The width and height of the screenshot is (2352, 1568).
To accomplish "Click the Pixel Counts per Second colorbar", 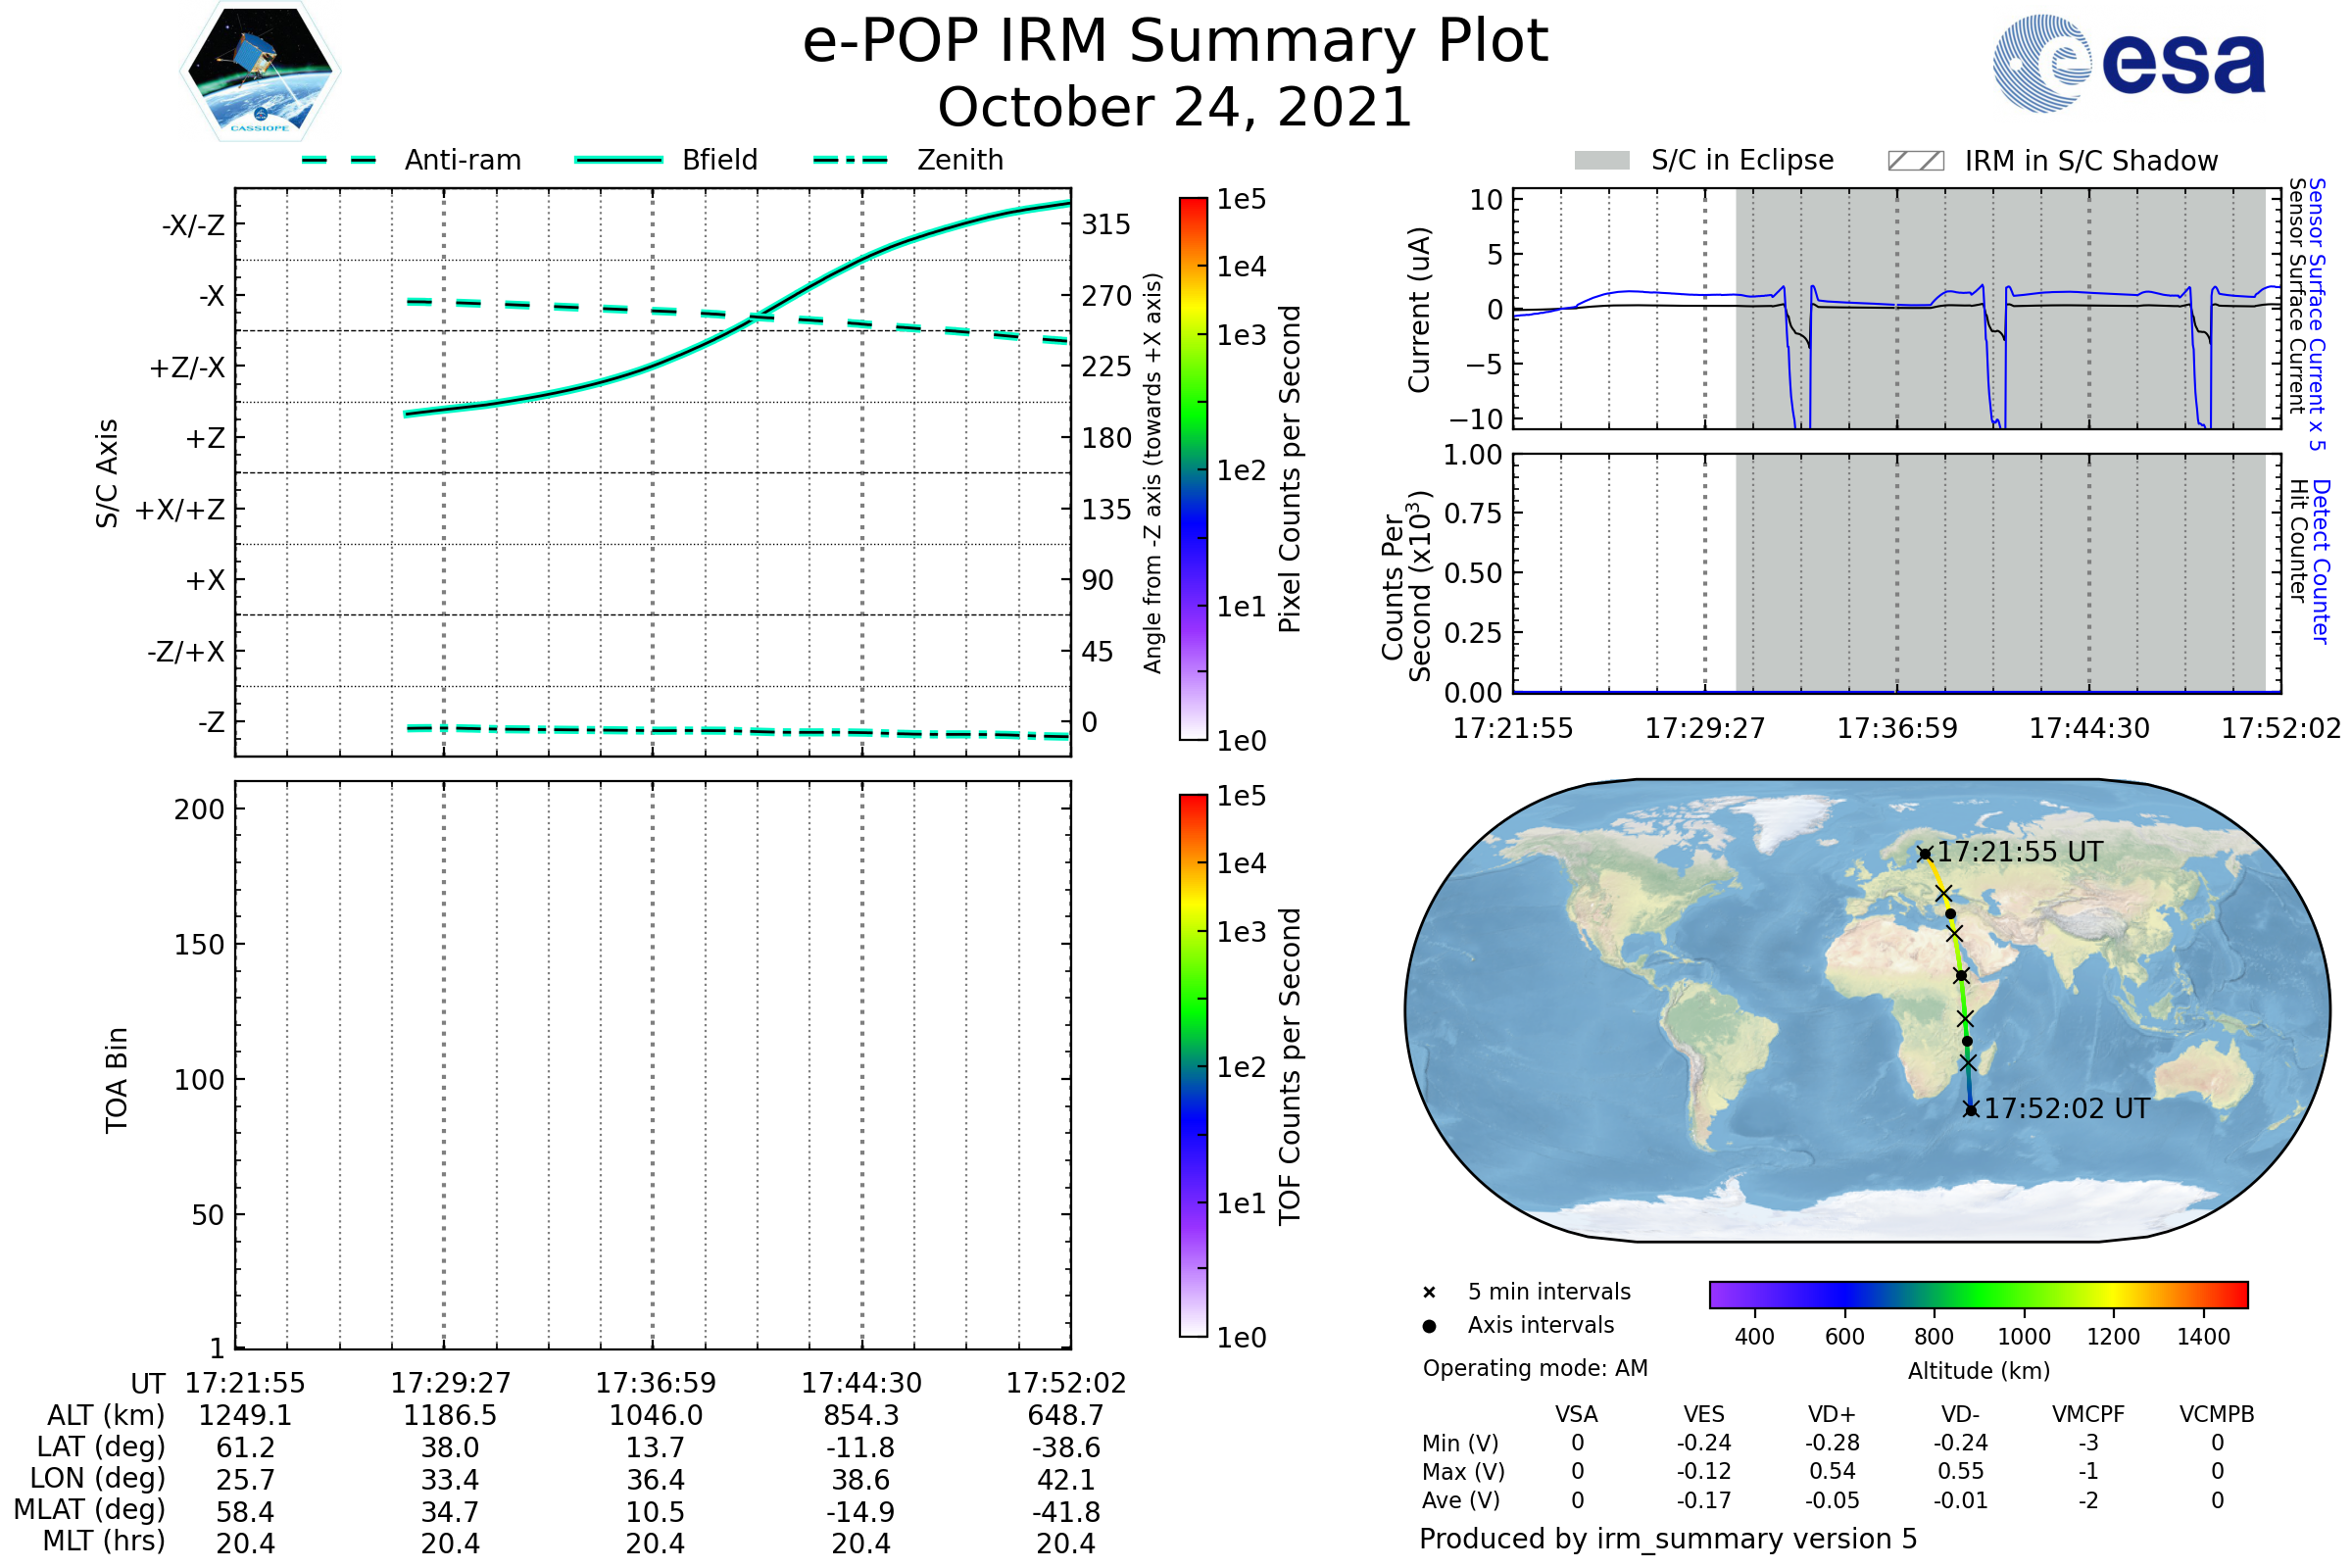I will click(1193, 469).
